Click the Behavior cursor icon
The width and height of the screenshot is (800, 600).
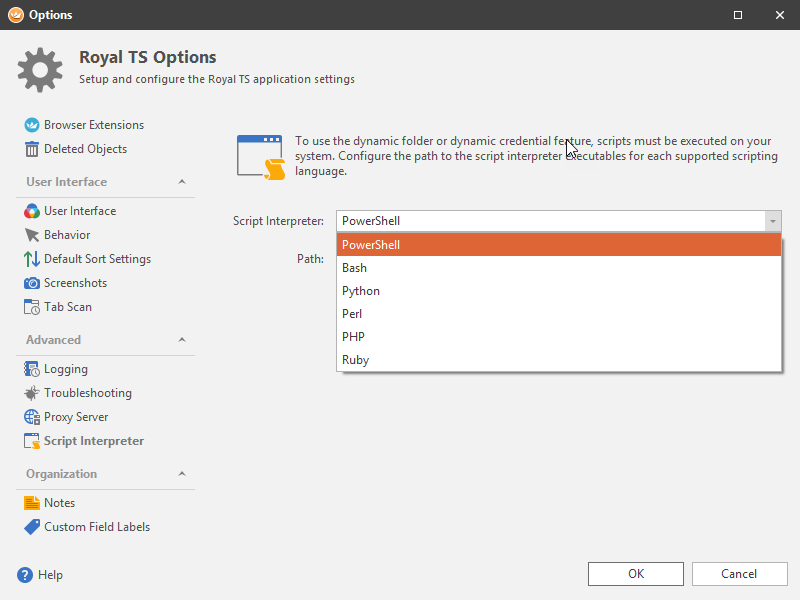(x=32, y=235)
